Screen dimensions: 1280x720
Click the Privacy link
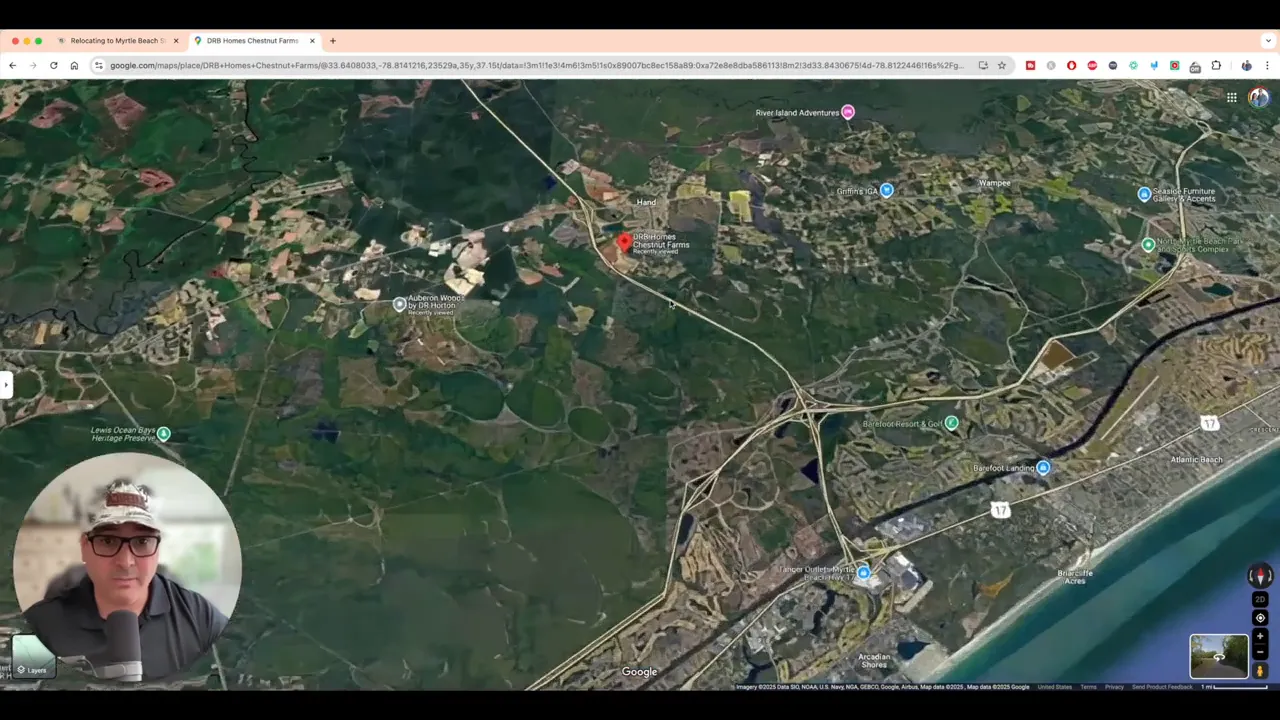point(1114,687)
